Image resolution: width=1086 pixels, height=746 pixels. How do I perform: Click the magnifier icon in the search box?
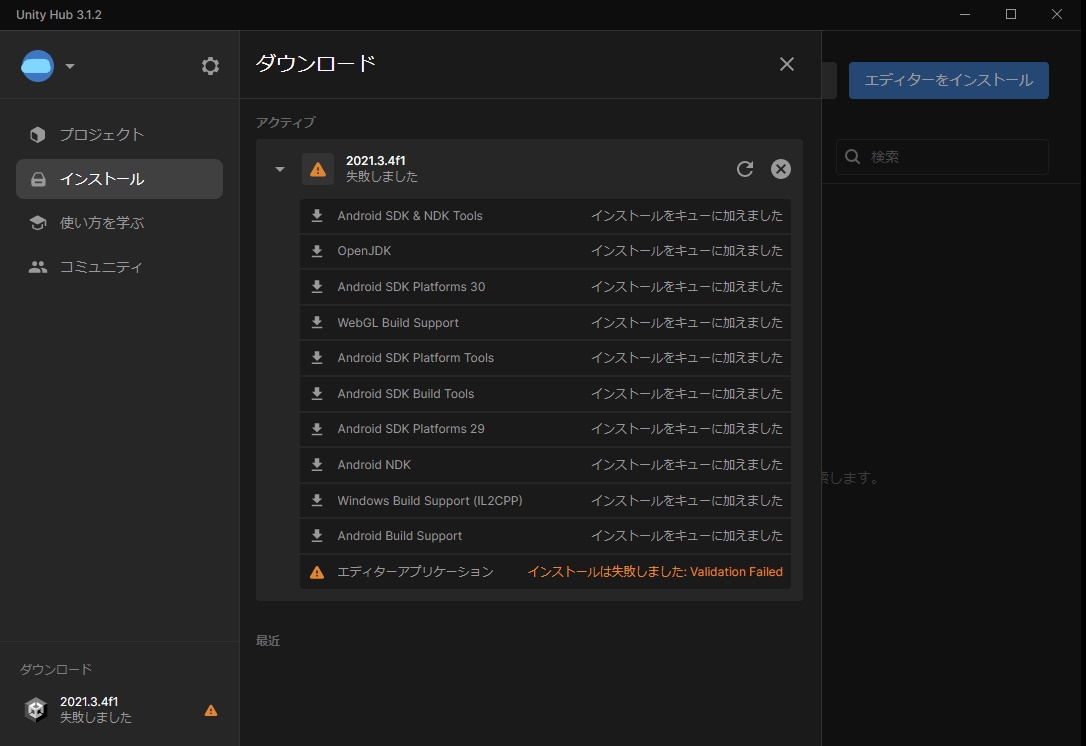point(851,156)
